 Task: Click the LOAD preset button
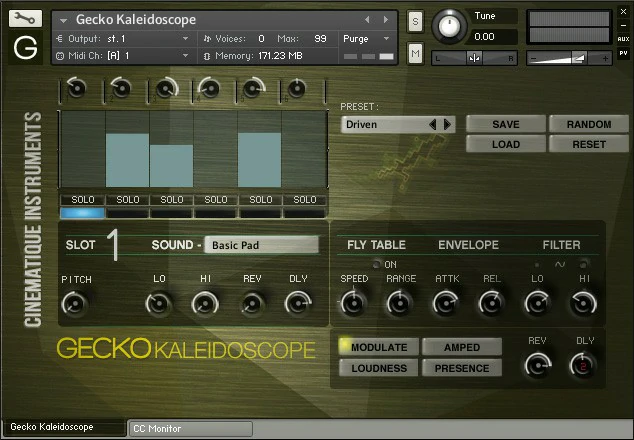[x=506, y=144]
